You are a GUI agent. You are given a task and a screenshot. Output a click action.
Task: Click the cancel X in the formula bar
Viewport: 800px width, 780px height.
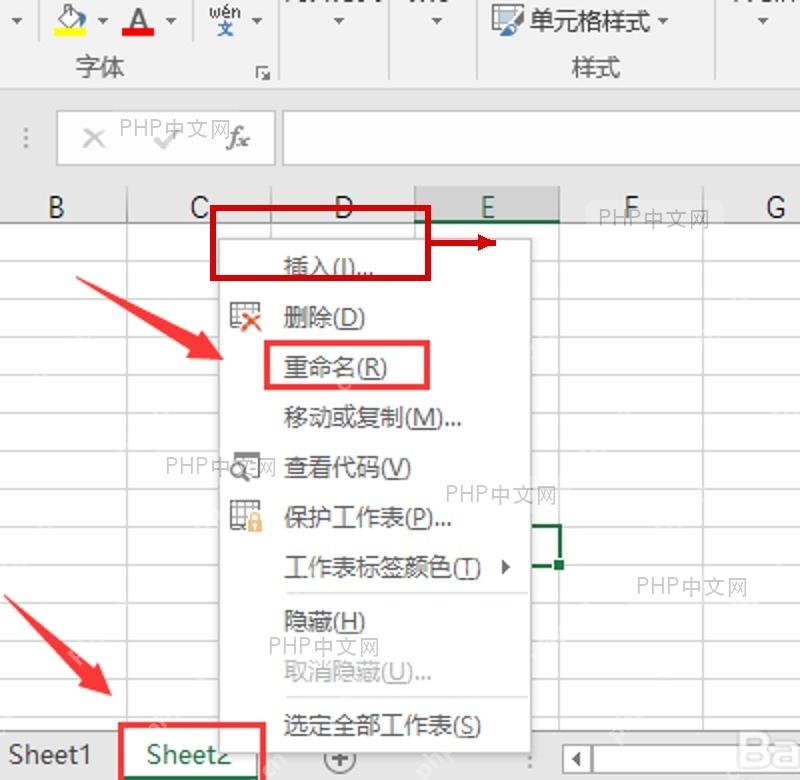coord(94,138)
